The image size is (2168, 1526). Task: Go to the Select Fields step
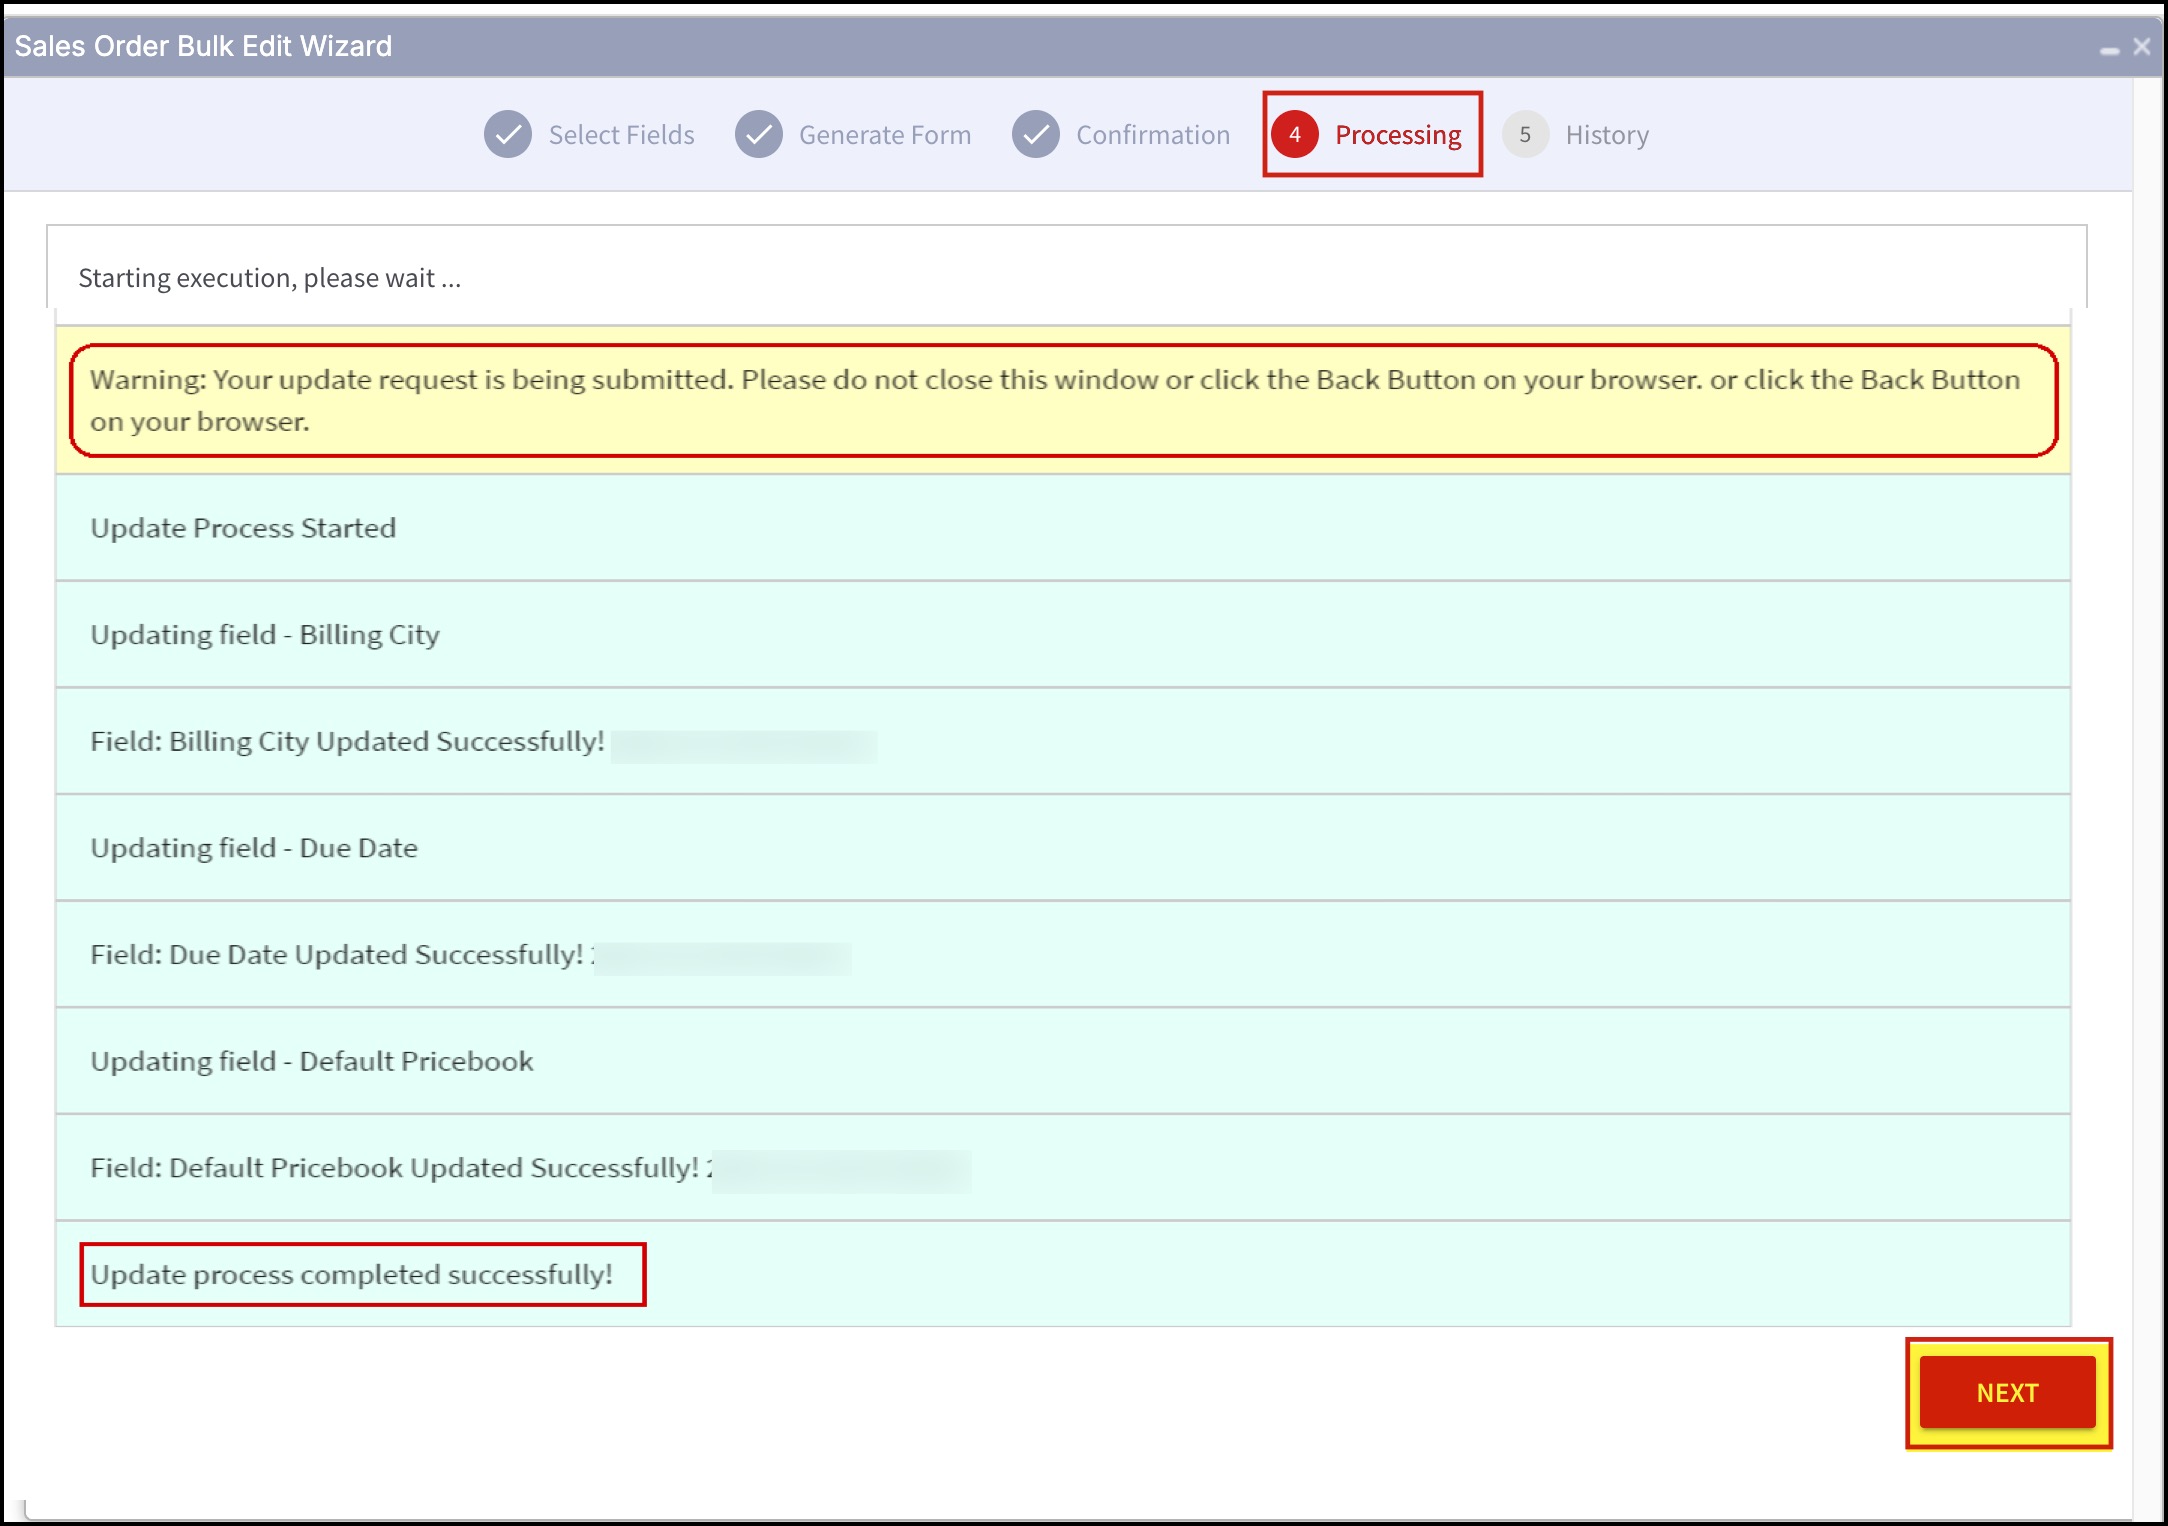(621, 135)
